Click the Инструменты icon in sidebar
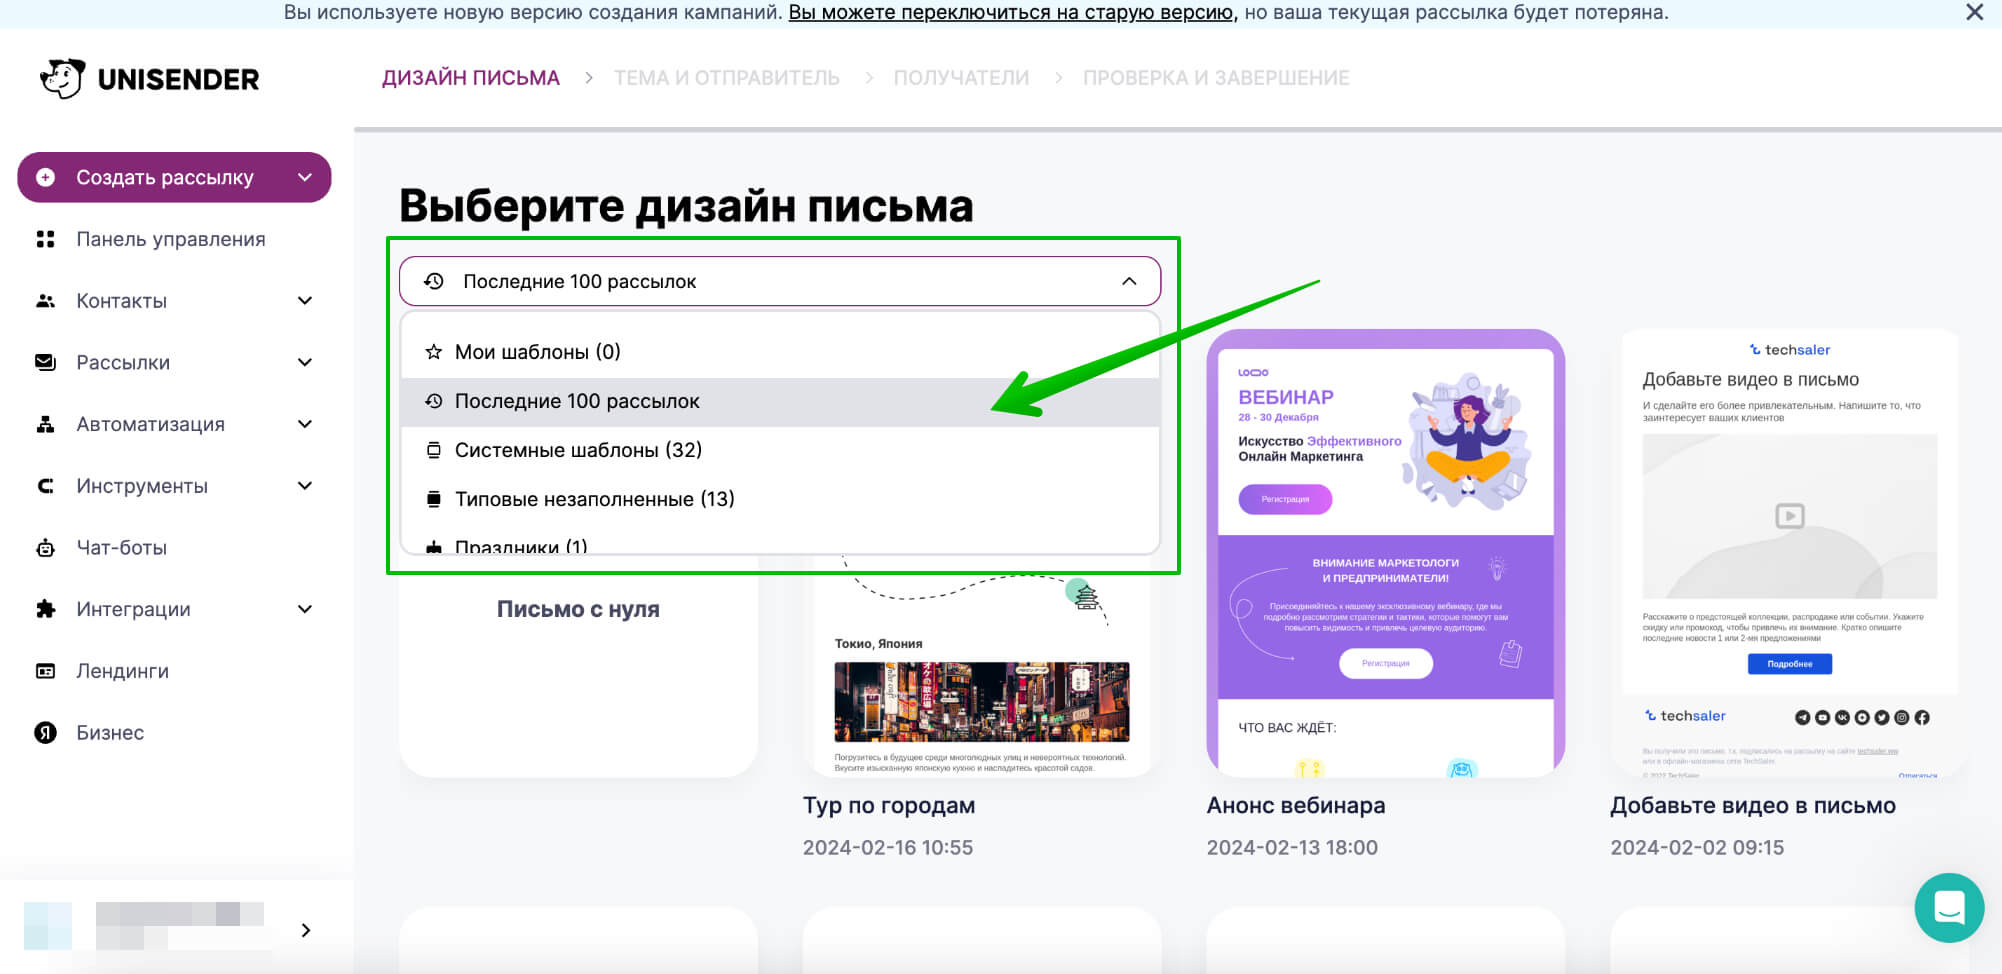The height and width of the screenshot is (974, 2002). (46, 485)
